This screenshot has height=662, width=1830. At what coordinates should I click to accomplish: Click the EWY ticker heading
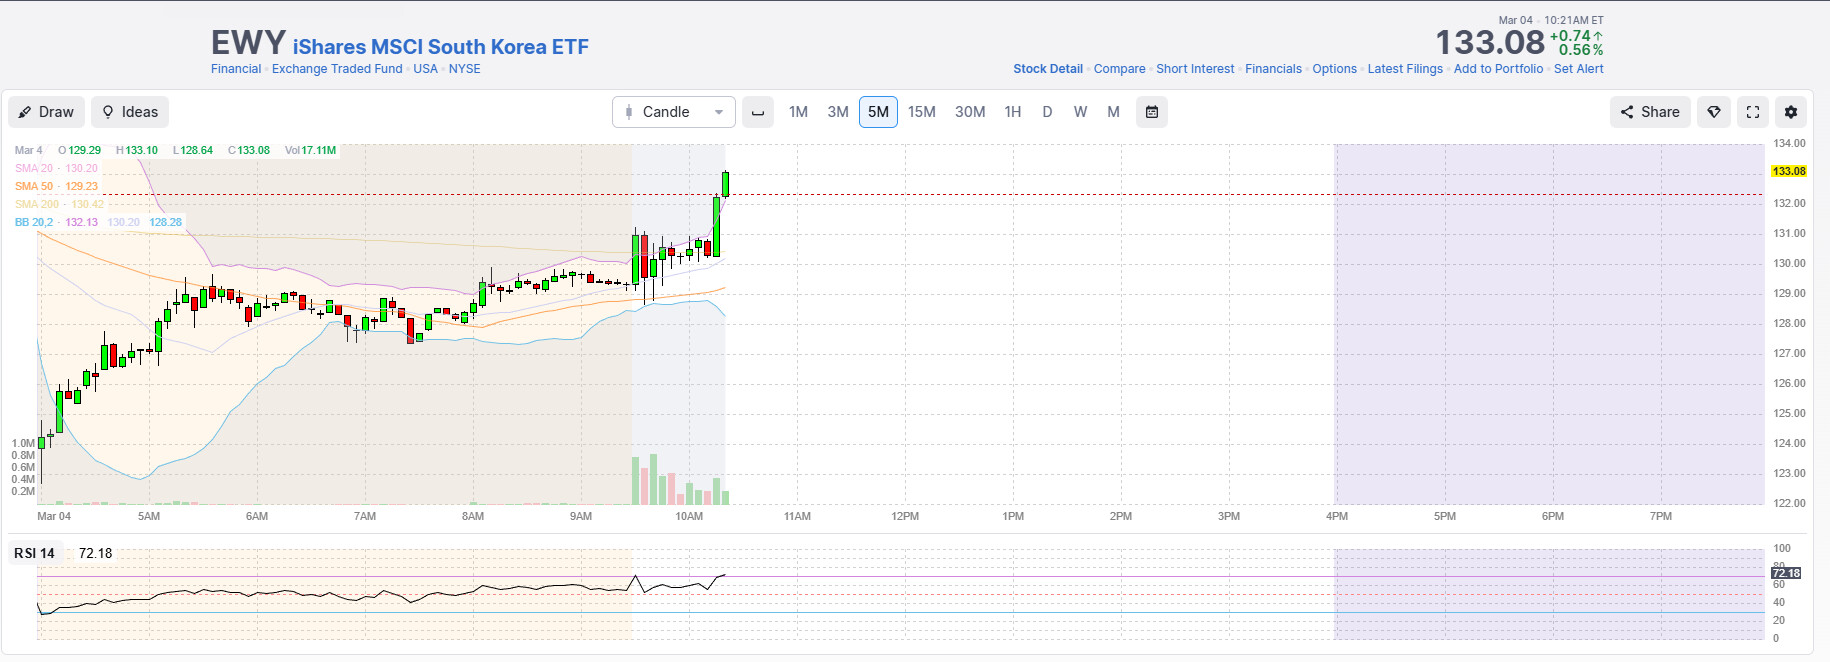click(248, 43)
